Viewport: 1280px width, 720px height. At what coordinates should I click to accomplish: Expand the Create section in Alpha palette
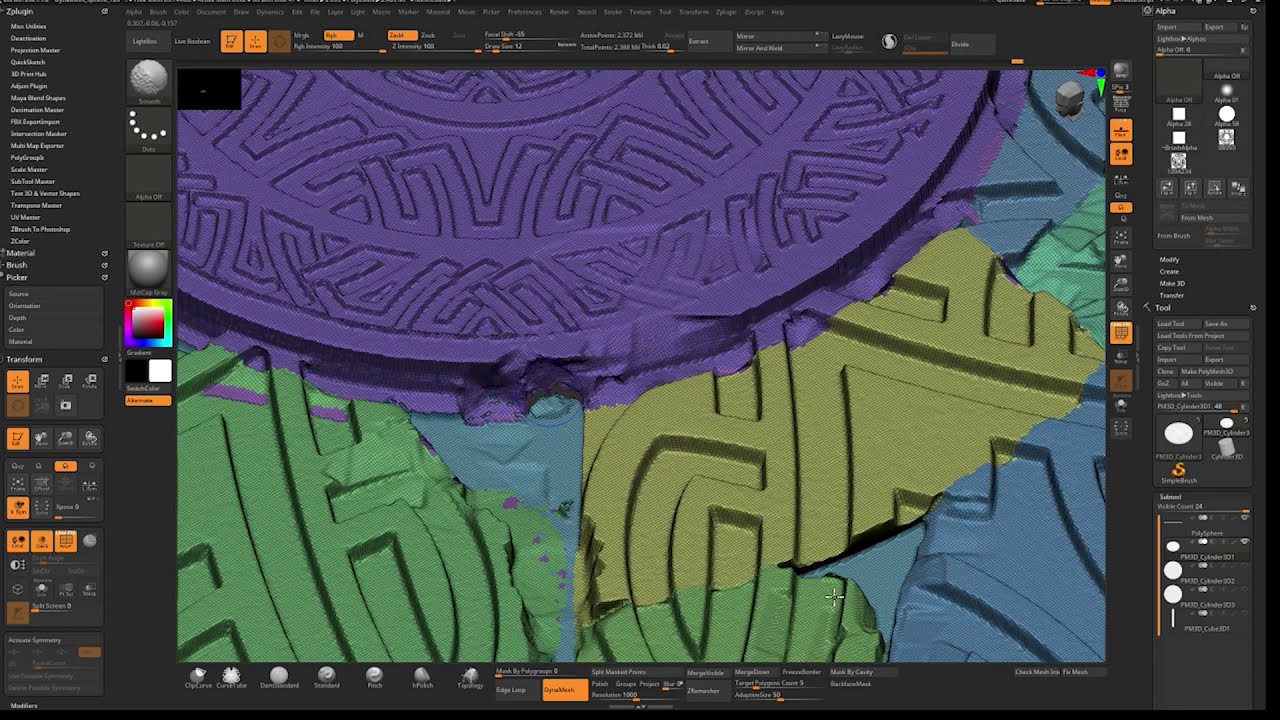coord(1168,272)
